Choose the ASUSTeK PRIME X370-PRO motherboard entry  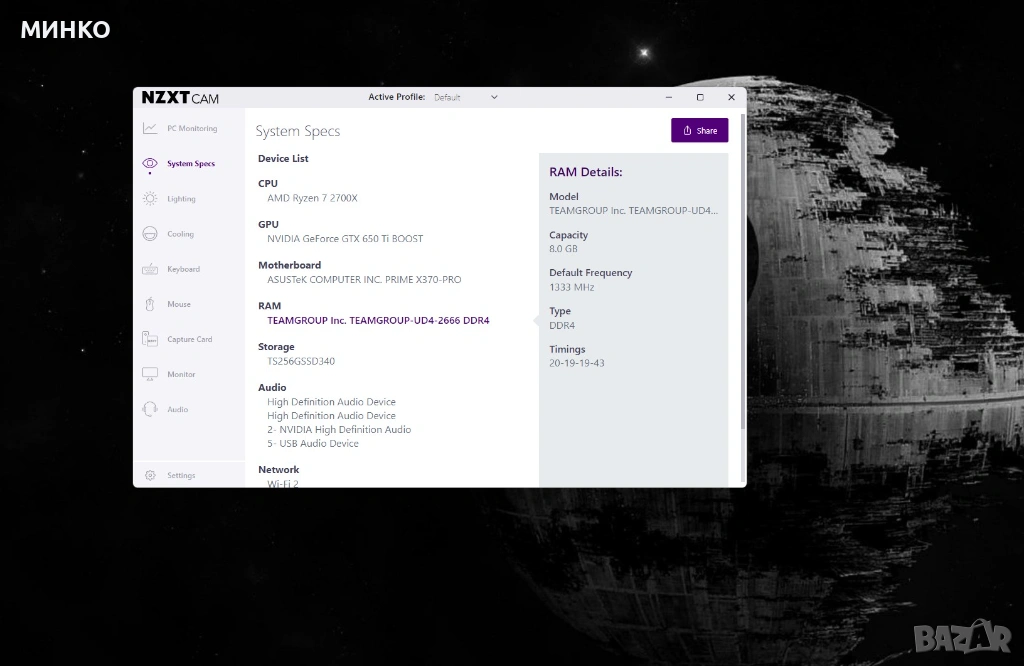coord(364,280)
